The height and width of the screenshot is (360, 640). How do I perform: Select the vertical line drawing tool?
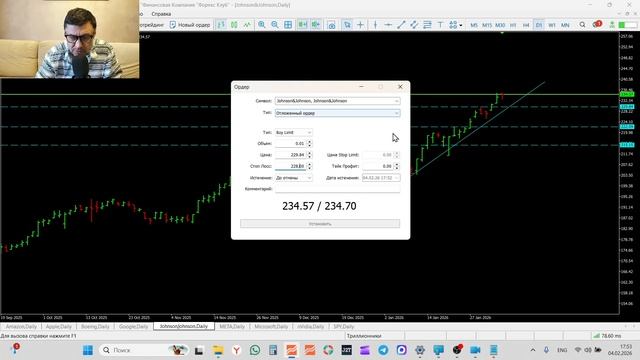375,25
